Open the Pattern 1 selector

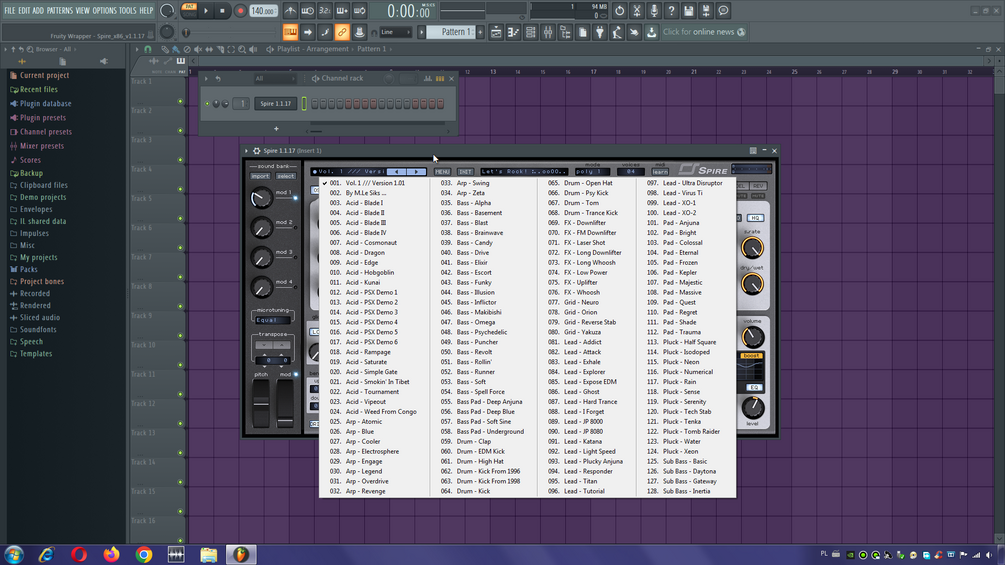click(x=451, y=32)
